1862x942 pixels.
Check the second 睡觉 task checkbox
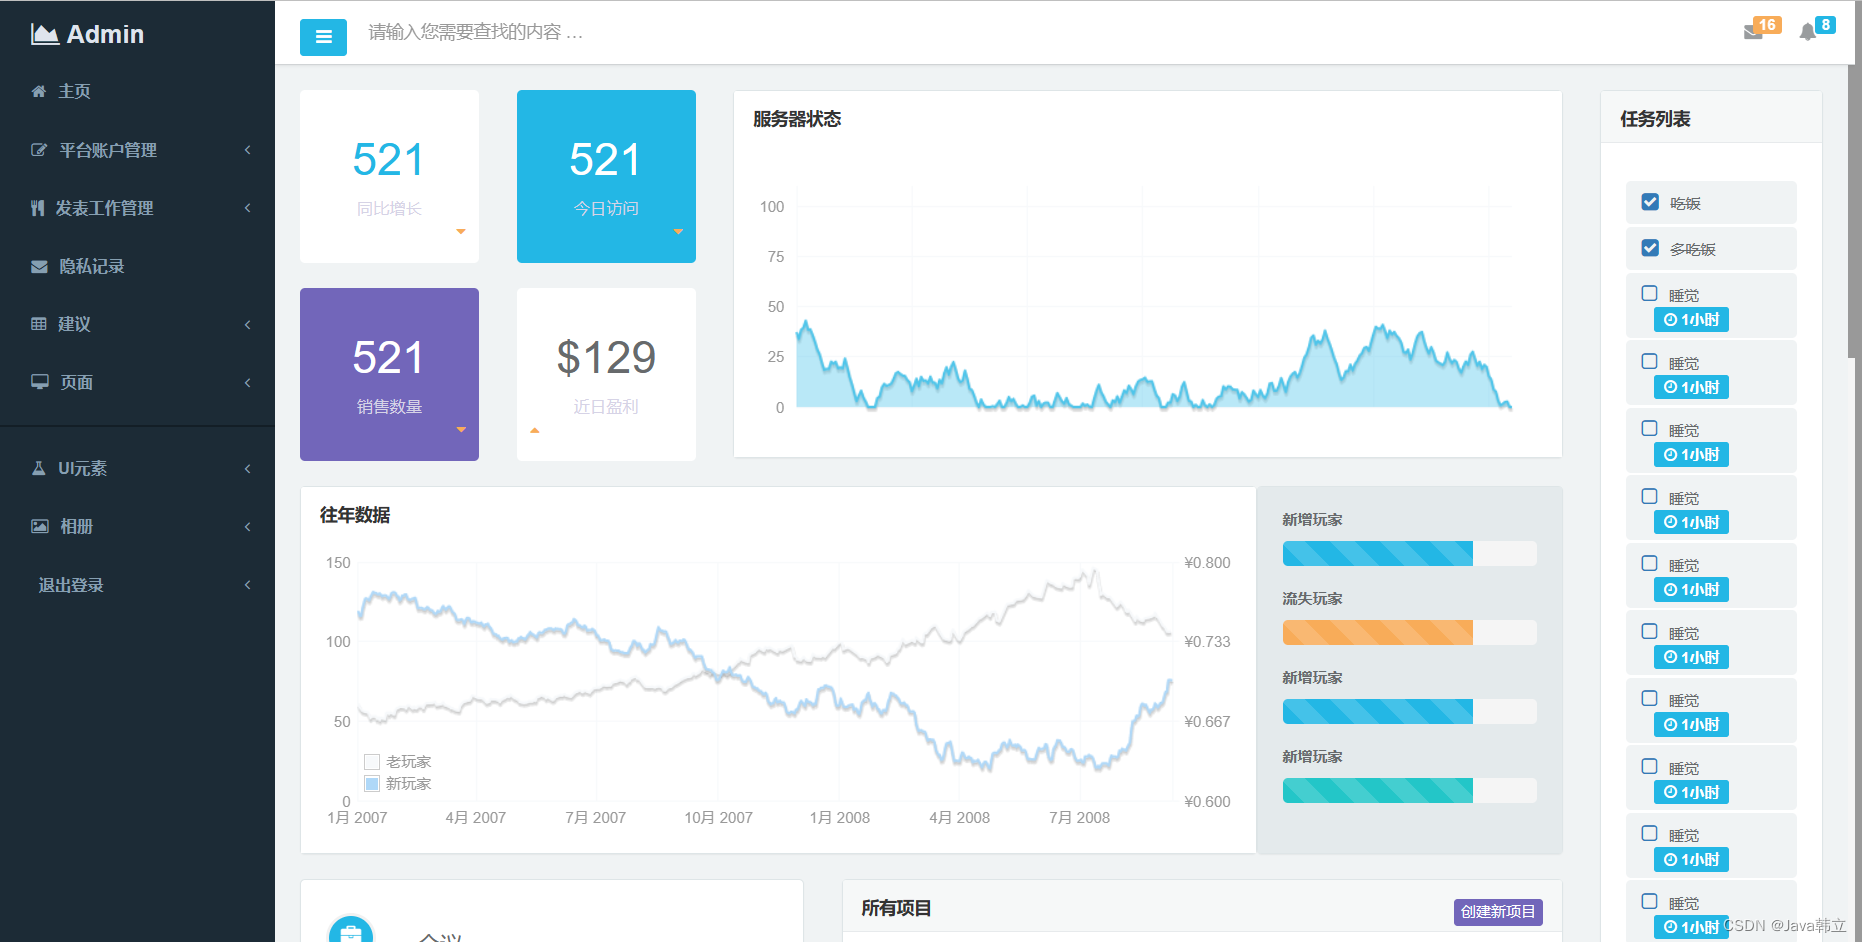click(x=1650, y=362)
